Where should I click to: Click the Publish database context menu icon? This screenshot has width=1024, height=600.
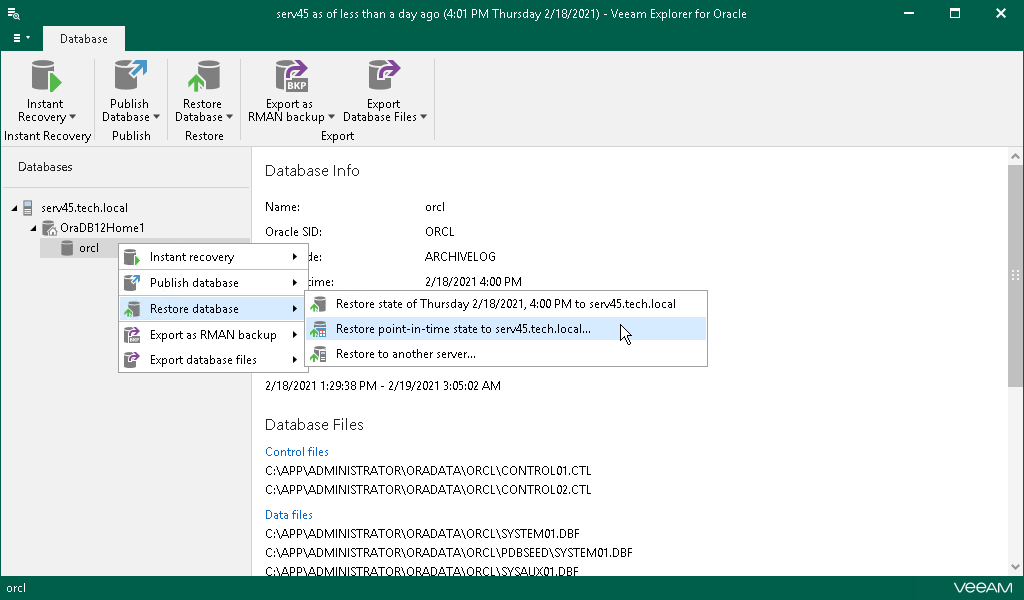pos(132,283)
